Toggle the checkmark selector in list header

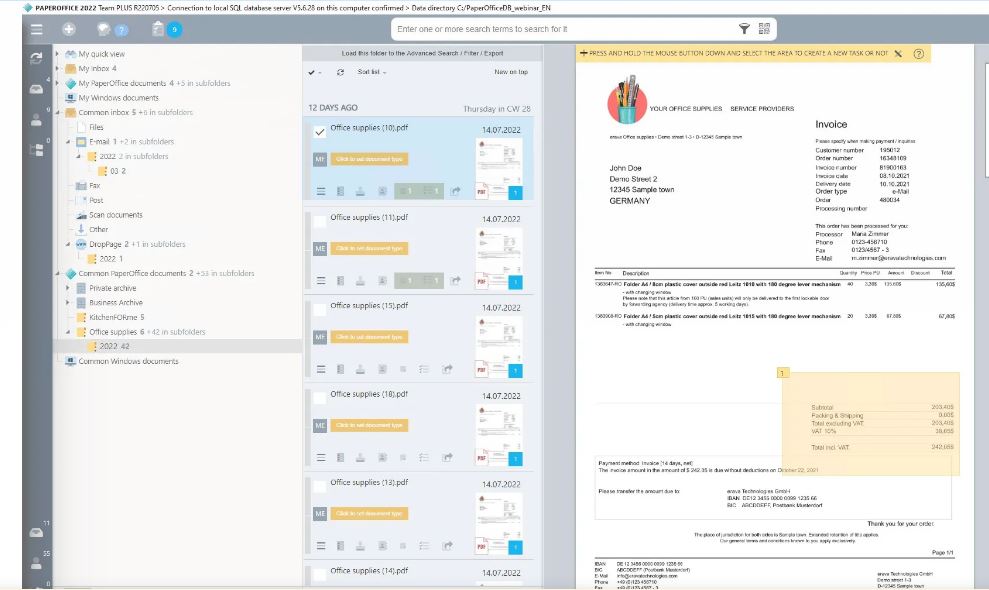point(311,73)
